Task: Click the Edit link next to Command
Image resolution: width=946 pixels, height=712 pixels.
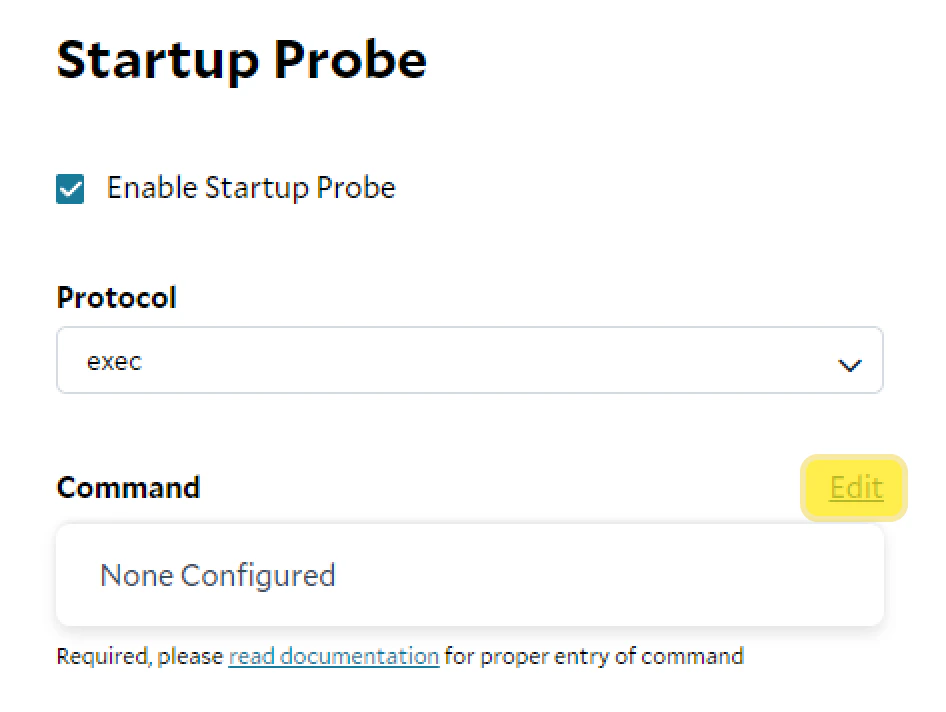Action: (855, 488)
